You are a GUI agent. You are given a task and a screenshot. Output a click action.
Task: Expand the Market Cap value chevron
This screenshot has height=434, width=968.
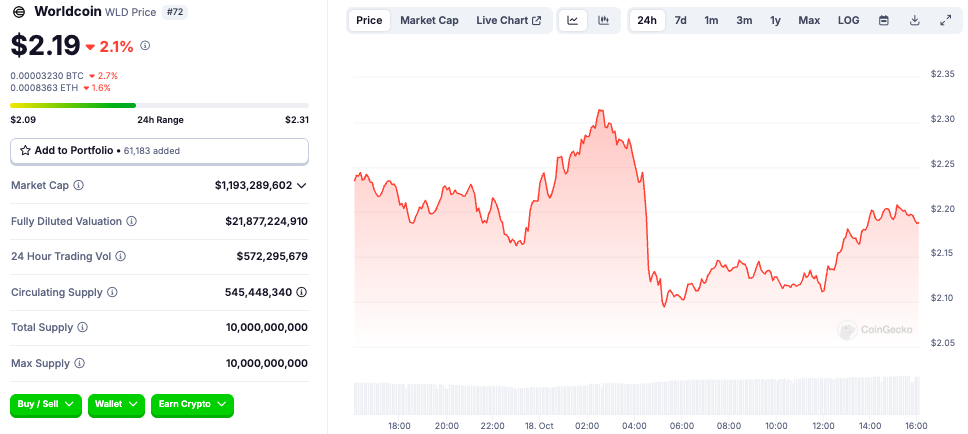pyautogui.click(x=302, y=186)
